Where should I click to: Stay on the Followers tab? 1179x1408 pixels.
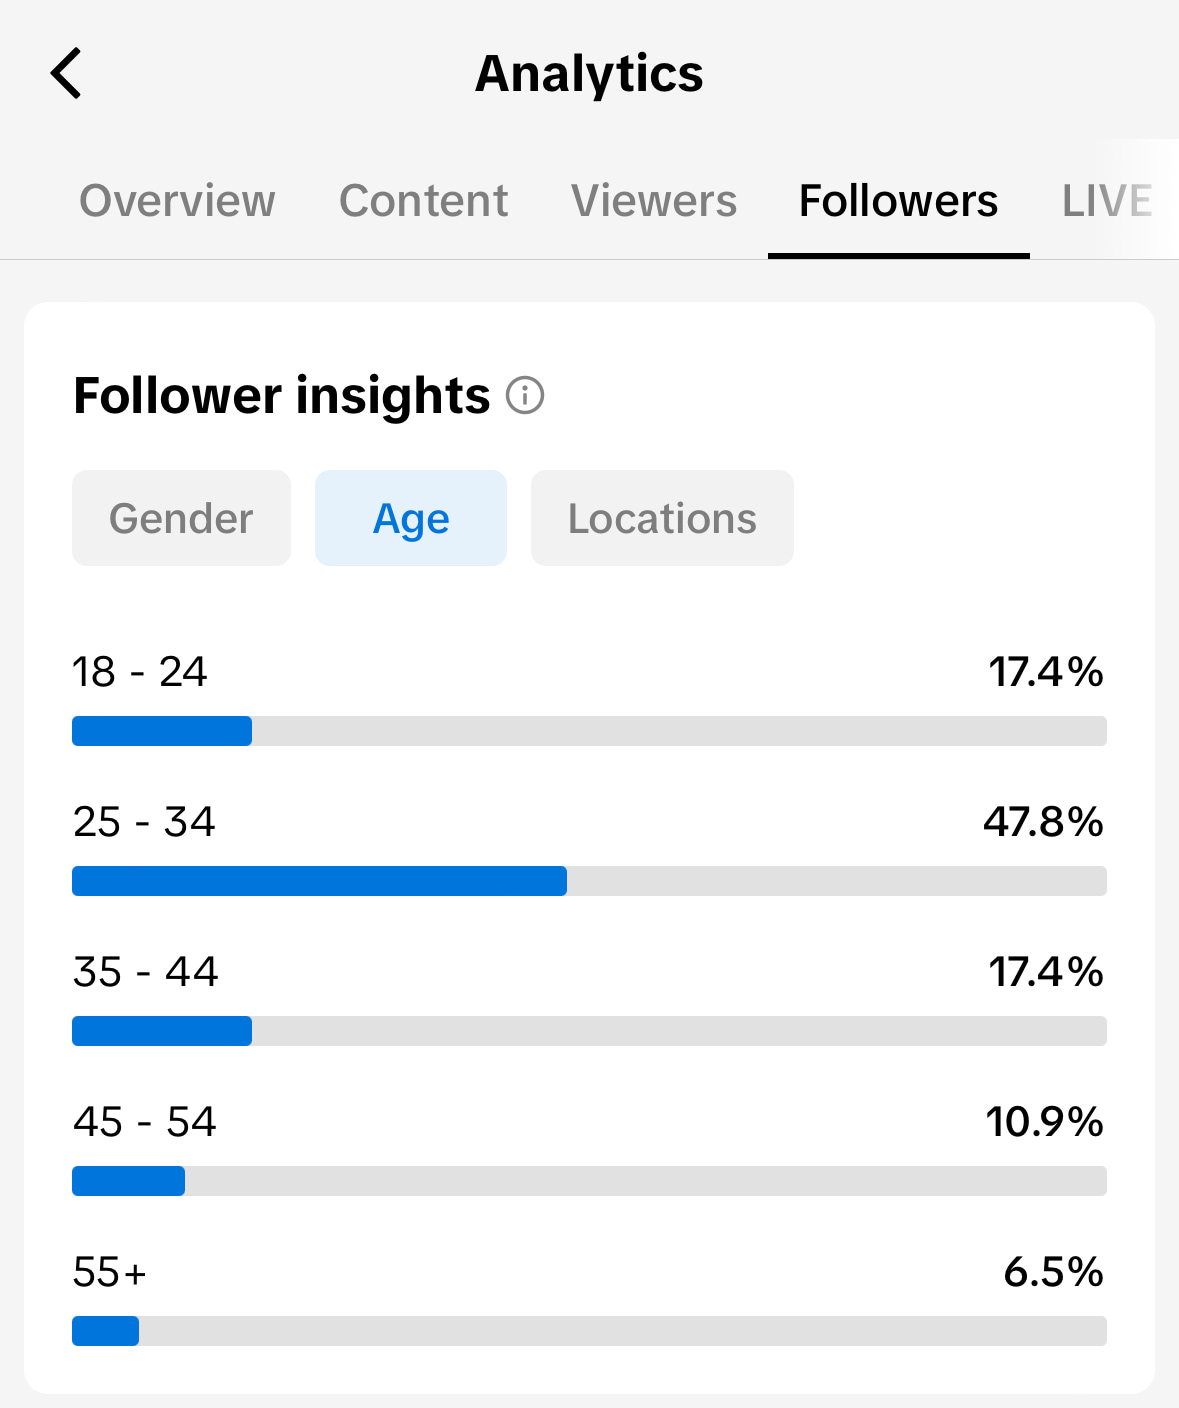click(x=897, y=200)
